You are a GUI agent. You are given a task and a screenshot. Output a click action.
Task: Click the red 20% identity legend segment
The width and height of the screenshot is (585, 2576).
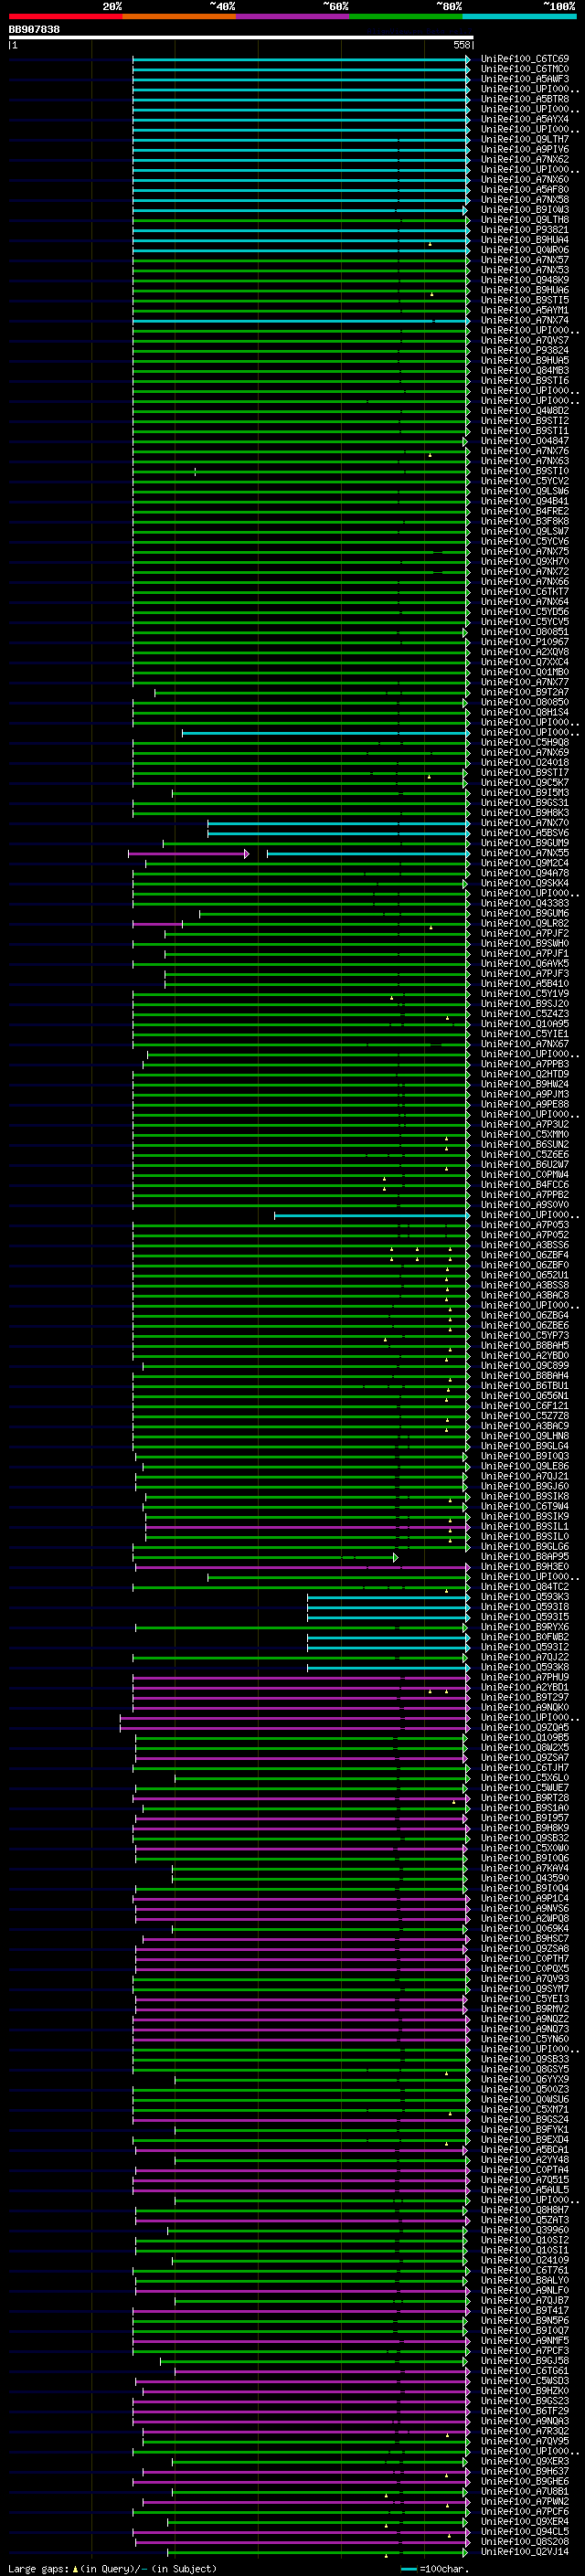65,16
